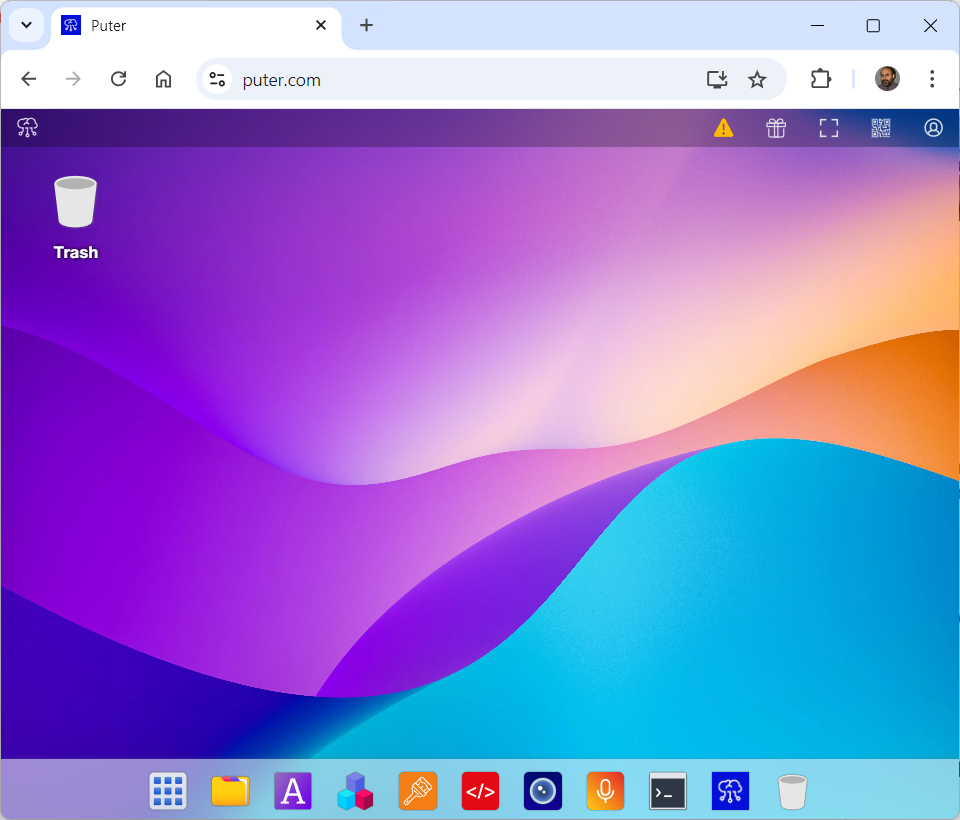This screenshot has height=820, width=960.
Task: Launch the camera app from the dock
Action: [543, 791]
